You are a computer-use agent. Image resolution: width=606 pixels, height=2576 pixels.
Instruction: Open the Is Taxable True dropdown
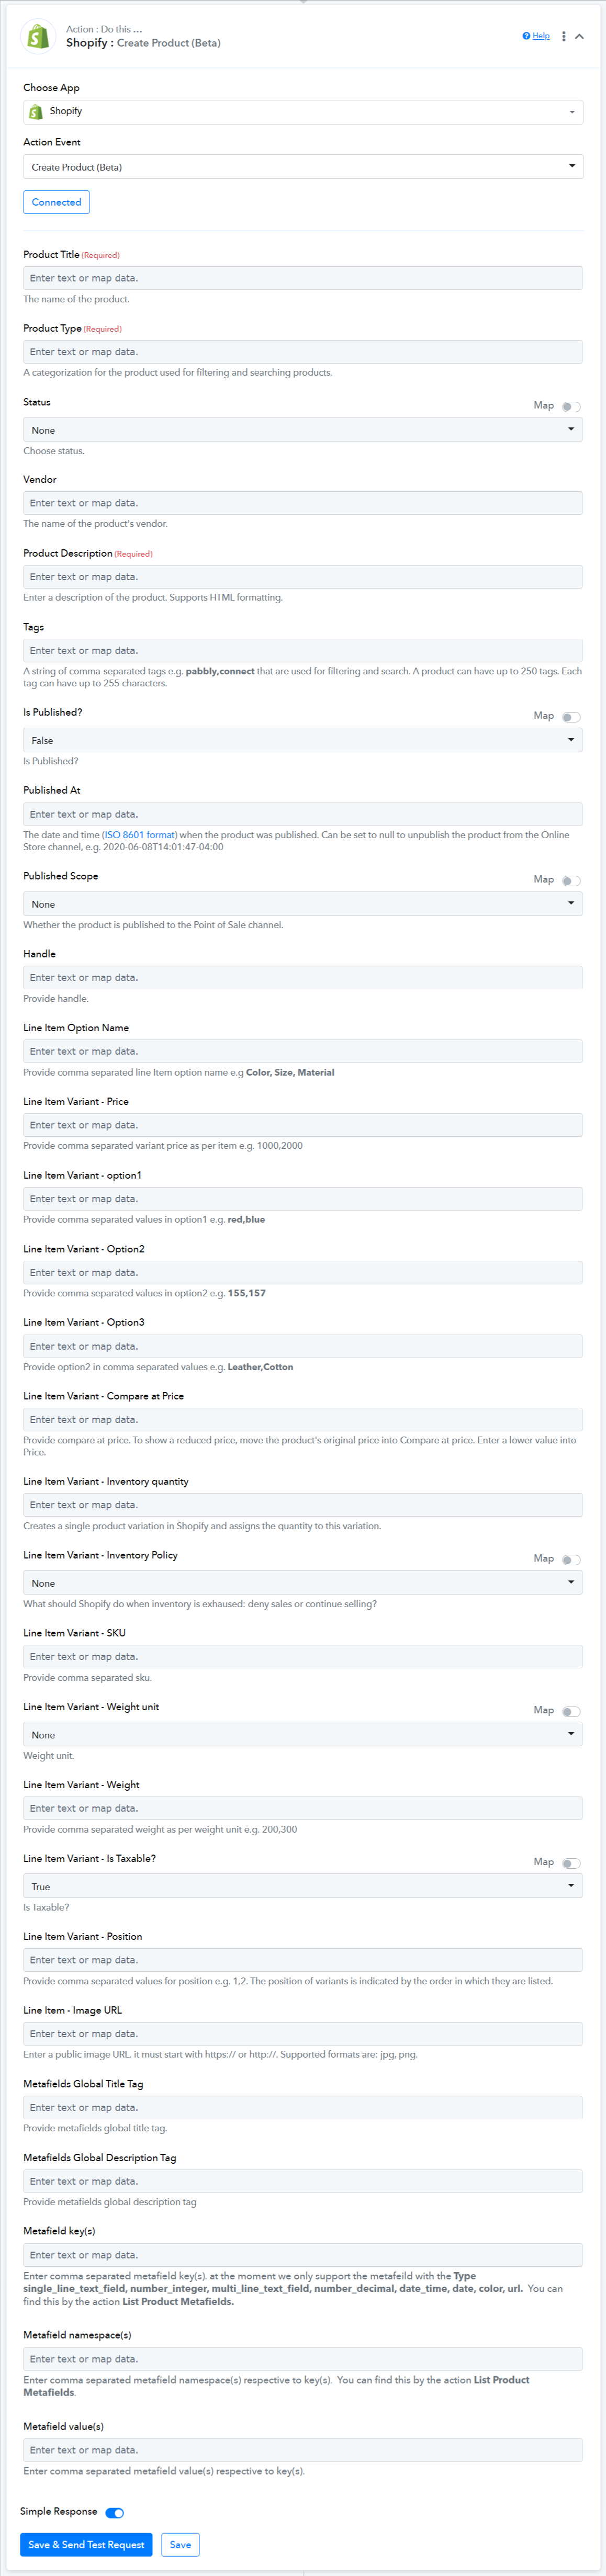coord(303,1887)
